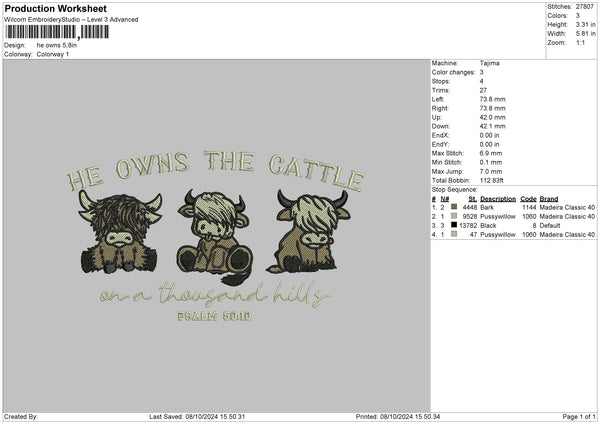Click stitch count 13782 in Black row
The height and width of the screenshot is (424, 600).
[x=468, y=225]
